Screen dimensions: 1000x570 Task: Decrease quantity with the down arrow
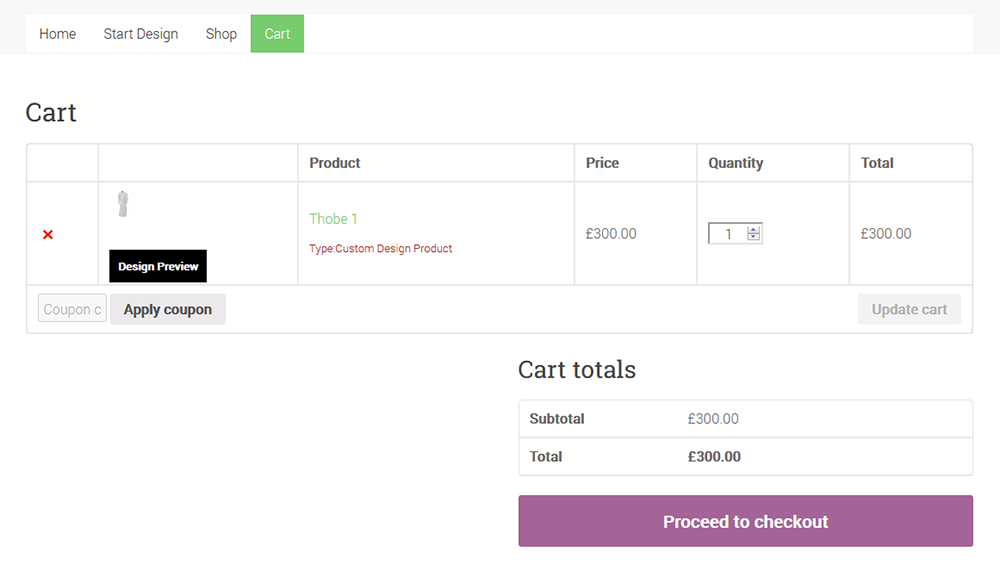pyautogui.click(x=754, y=237)
